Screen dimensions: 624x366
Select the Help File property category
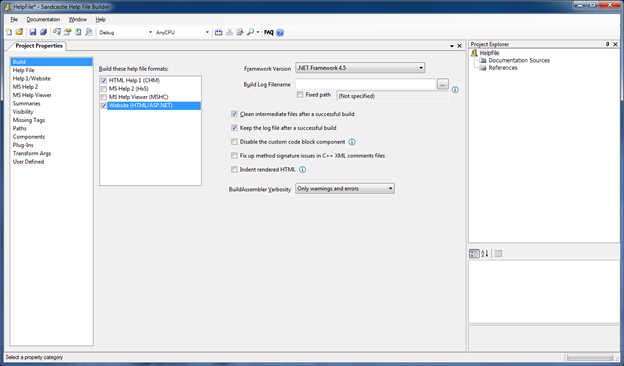tap(52, 70)
